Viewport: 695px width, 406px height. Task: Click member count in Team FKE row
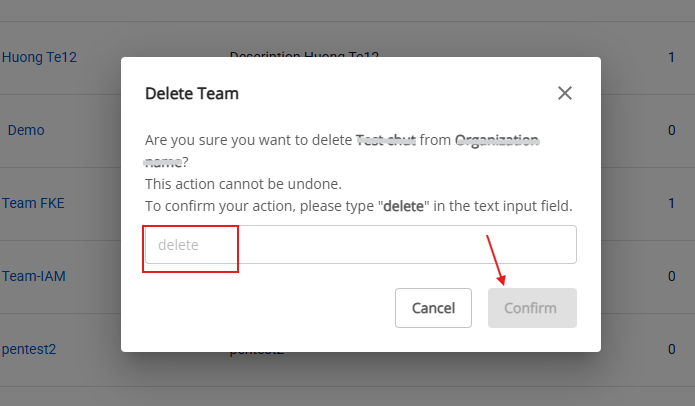[x=671, y=203]
